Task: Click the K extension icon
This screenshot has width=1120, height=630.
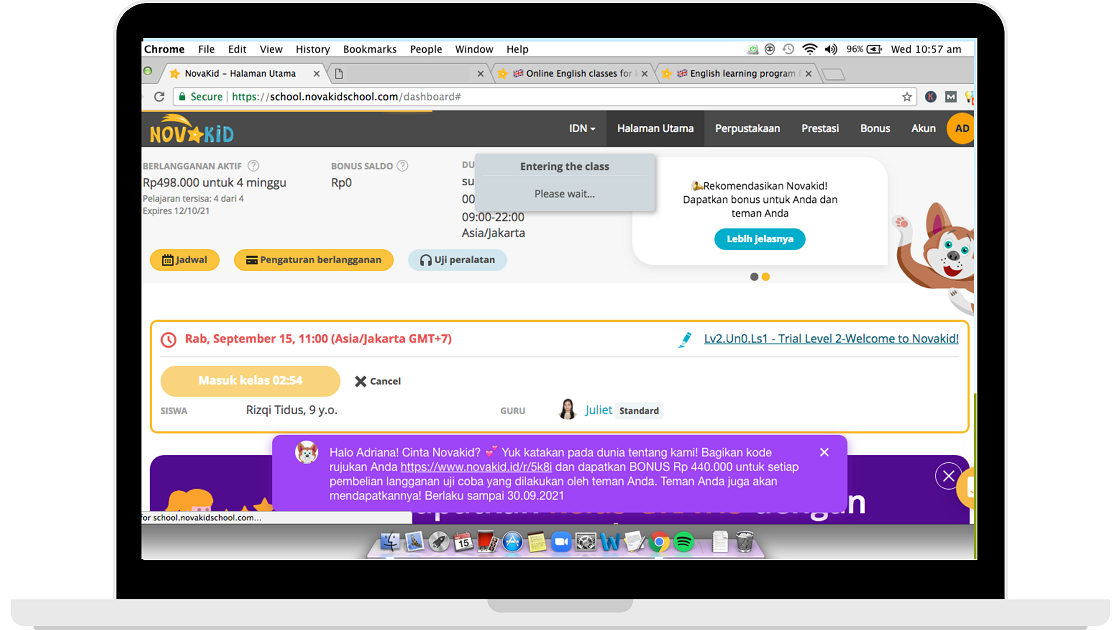Action: [x=930, y=96]
